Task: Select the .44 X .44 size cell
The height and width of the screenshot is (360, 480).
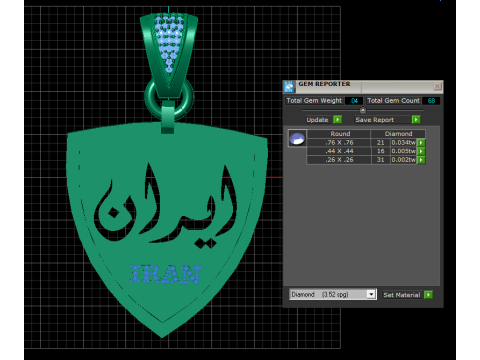Action: click(x=339, y=151)
